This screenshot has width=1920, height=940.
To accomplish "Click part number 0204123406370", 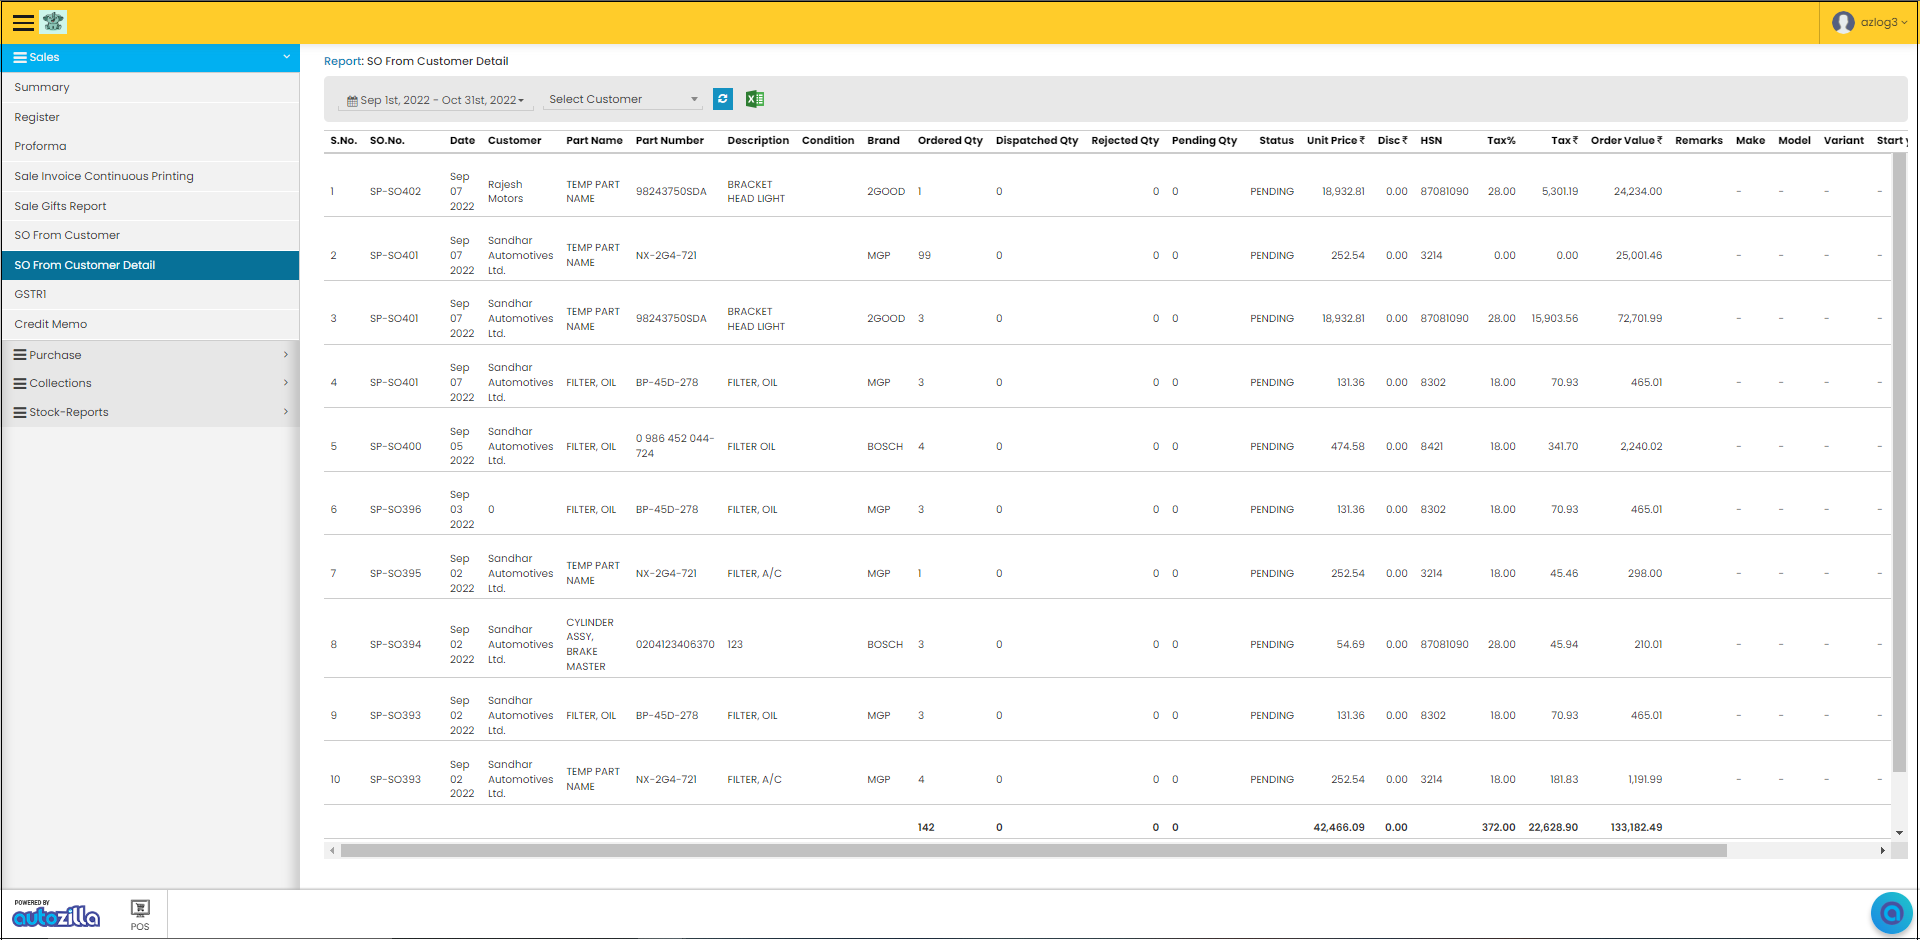I will coord(675,645).
